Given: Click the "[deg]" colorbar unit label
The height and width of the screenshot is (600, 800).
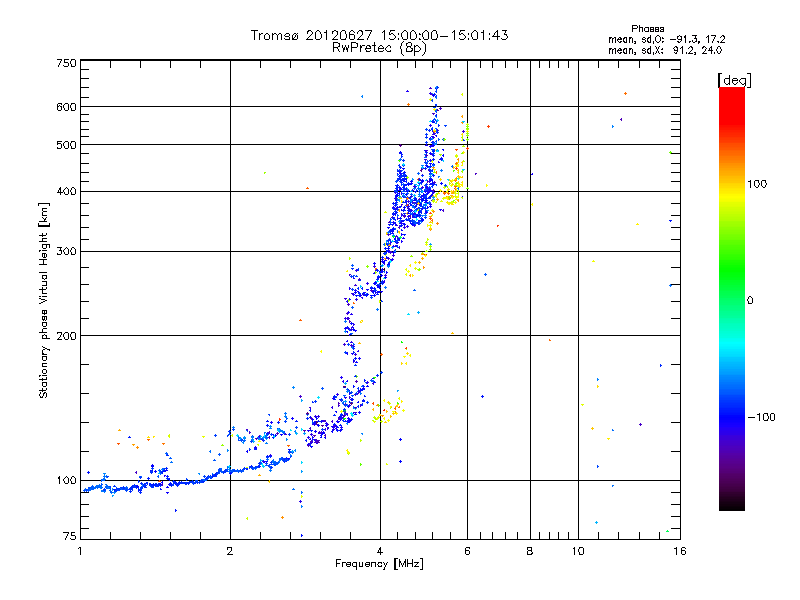Looking at the screenshot, I should pos(734,80).
